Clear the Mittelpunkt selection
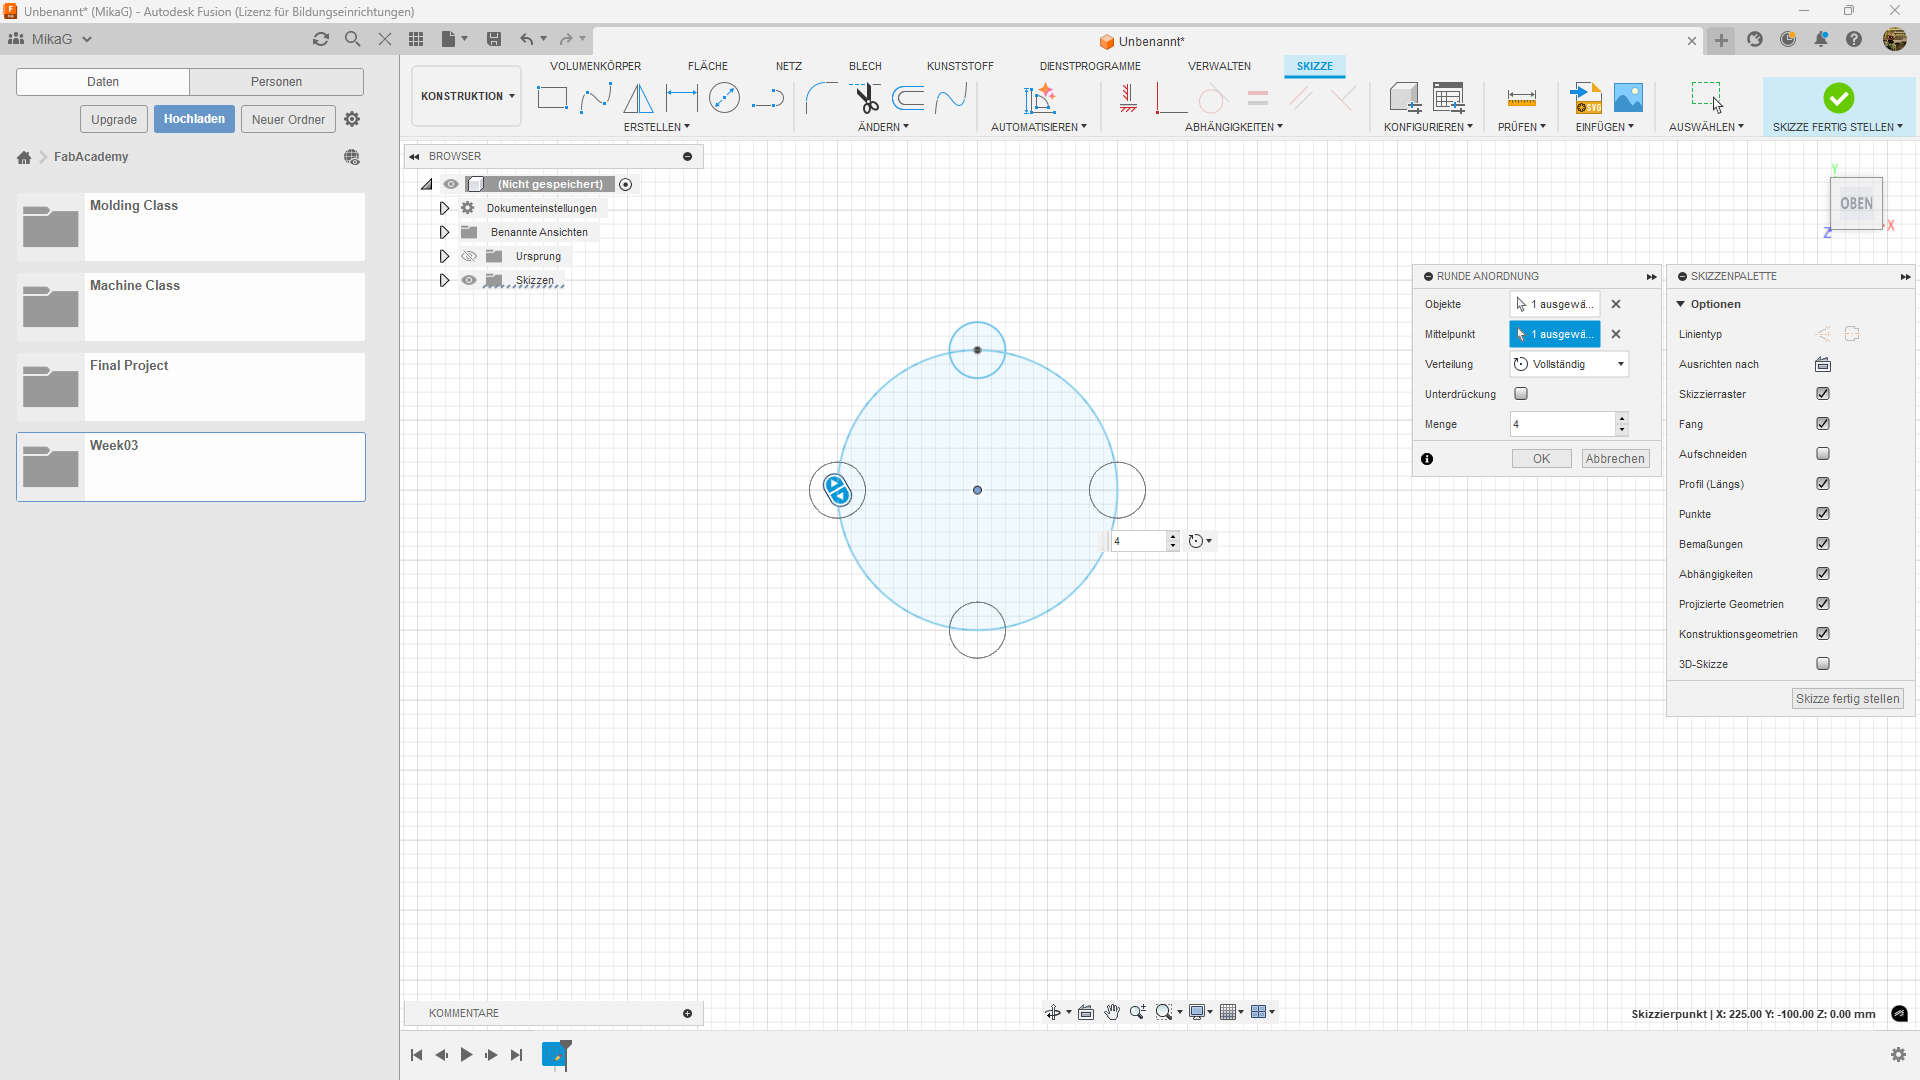This screenshot has height=1080, width=1920. coord(1616,334)
